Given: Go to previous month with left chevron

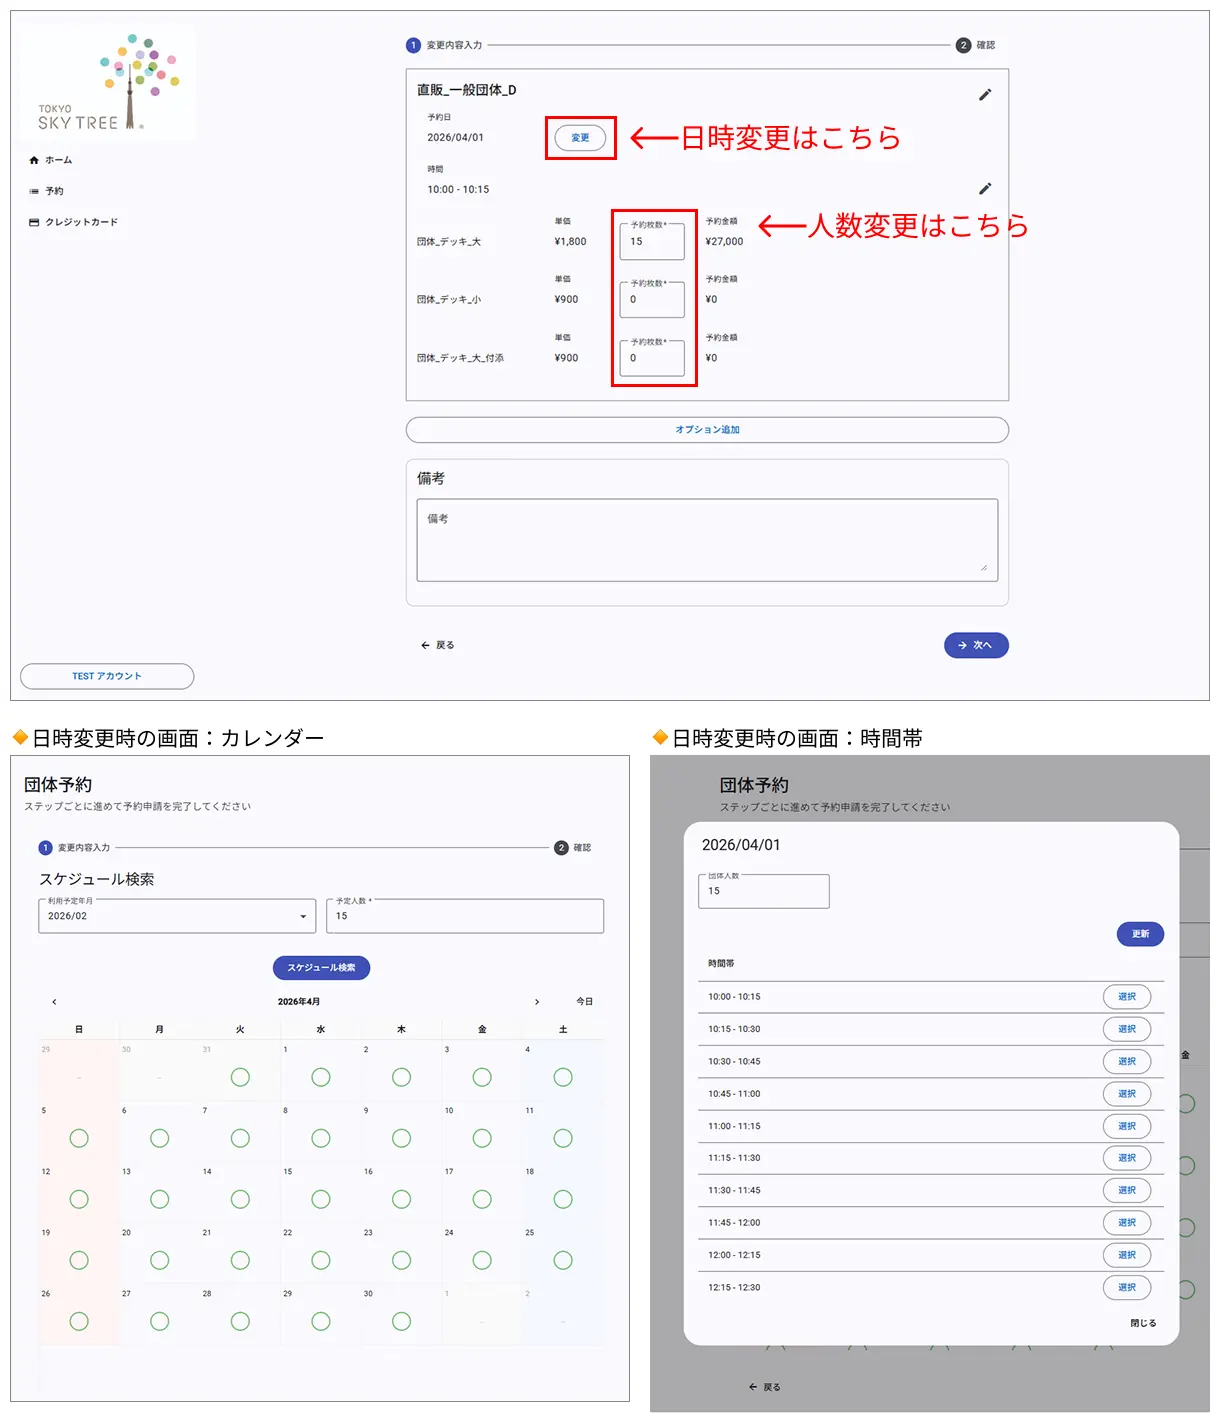Looking at the screenshot, I should click(54, 1001).
